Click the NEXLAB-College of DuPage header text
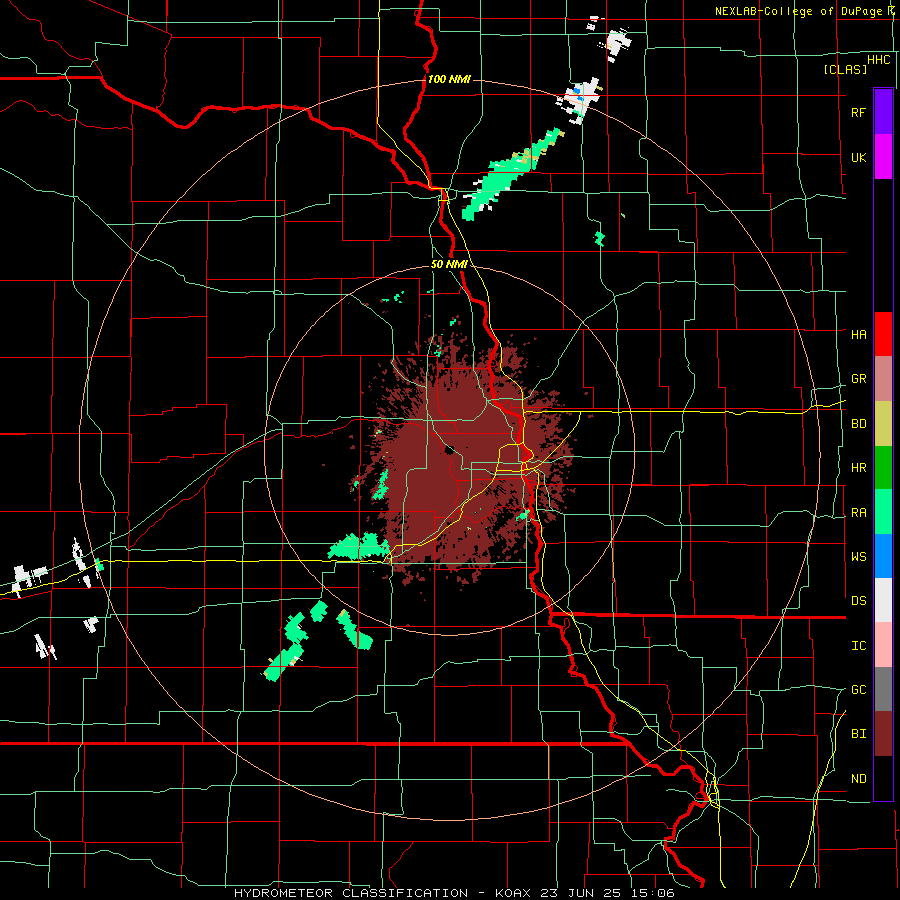 click(802, 11)
